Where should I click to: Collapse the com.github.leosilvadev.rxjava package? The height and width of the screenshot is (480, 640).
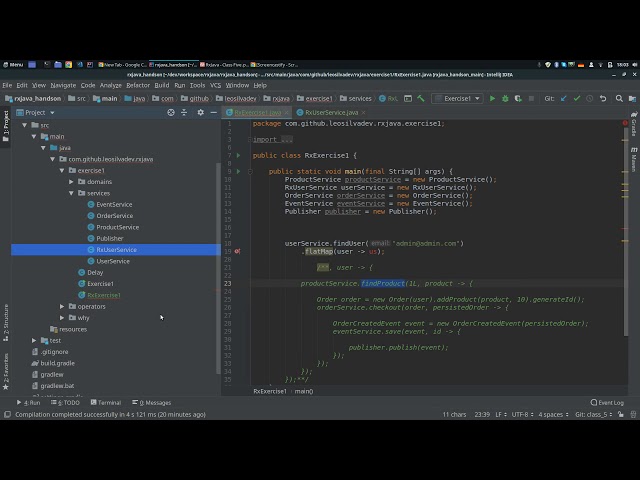pos(53,159)
